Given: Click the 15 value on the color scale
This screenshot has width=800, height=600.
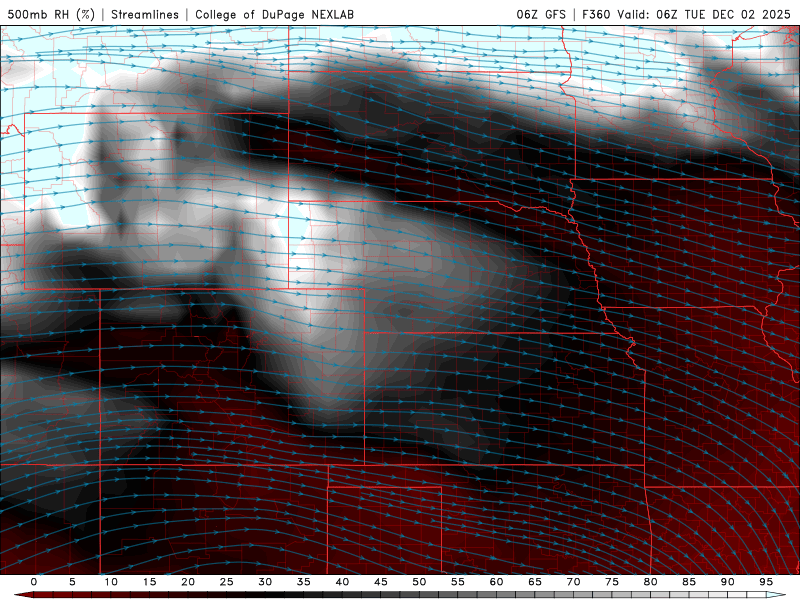Looking at the screenshot, I should tap(149, 582).
